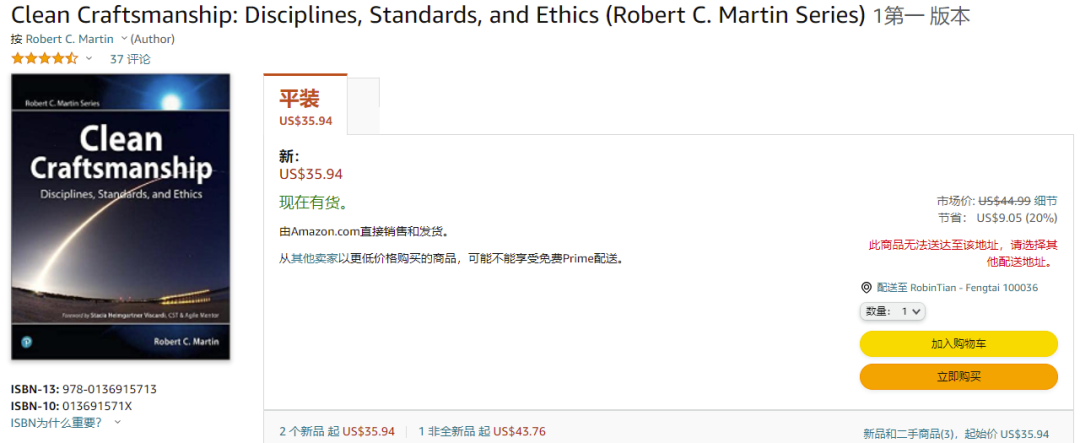Screen dimensions: 1080x443
Task: Open the 1 非全新品 used offers link
Action: [x=446, y=432]
